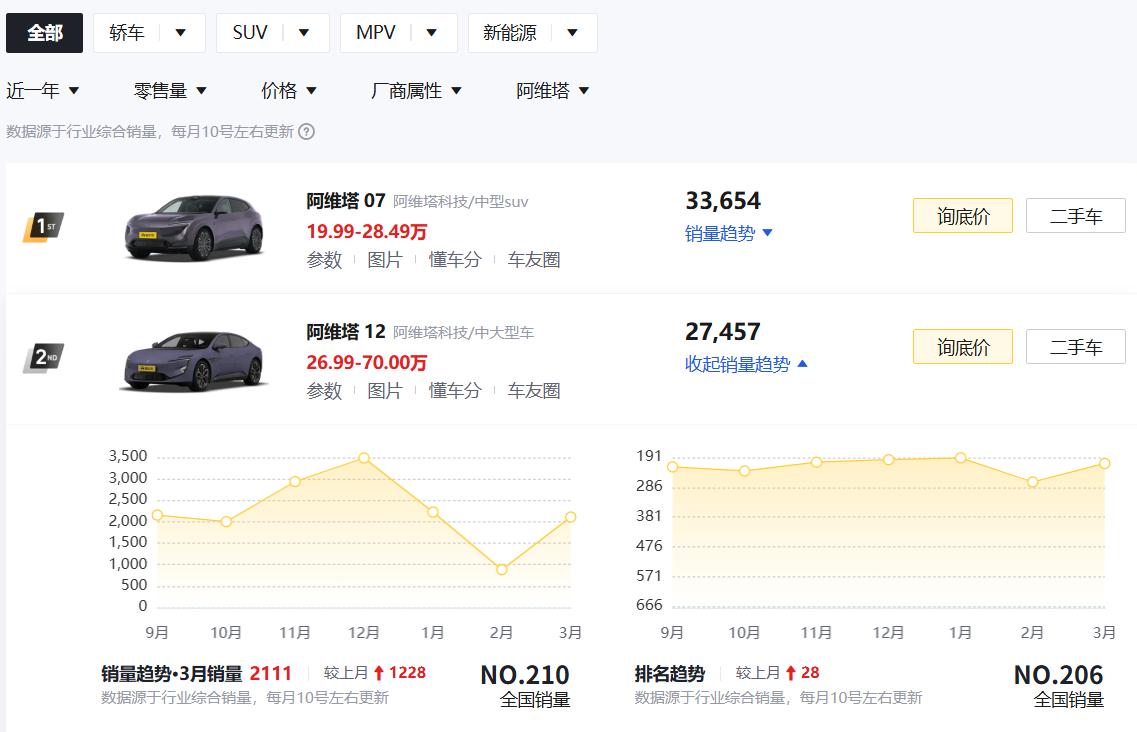Open 懂车分 for 阿维塔 07
The width and height of the screenshot is (1137, 732).
point(455,260)
